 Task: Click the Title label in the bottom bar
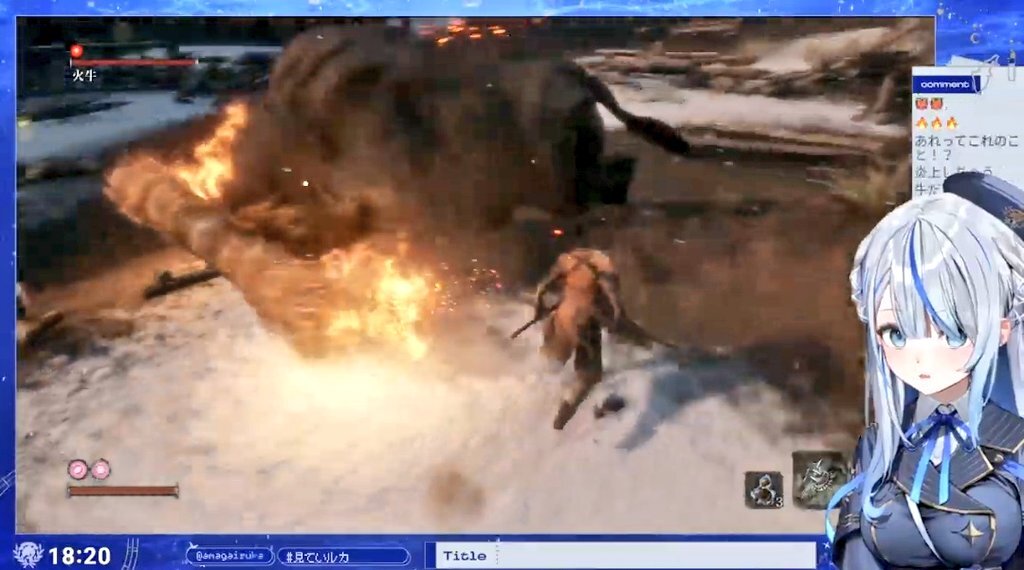click(x=464, y=556)
